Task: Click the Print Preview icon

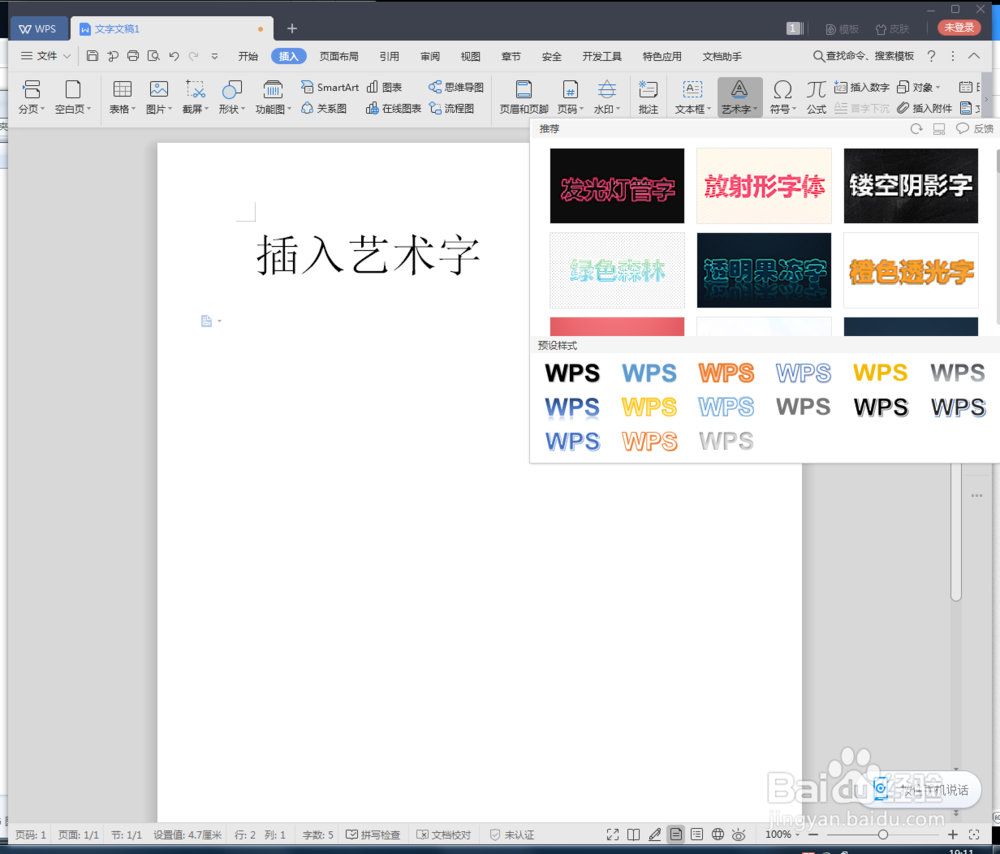Action: point(153,56)
